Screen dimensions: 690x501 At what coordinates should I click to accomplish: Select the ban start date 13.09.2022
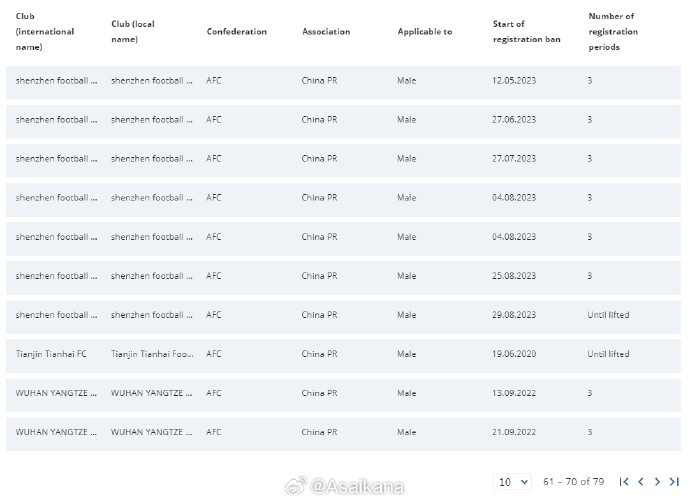(514, 393)
